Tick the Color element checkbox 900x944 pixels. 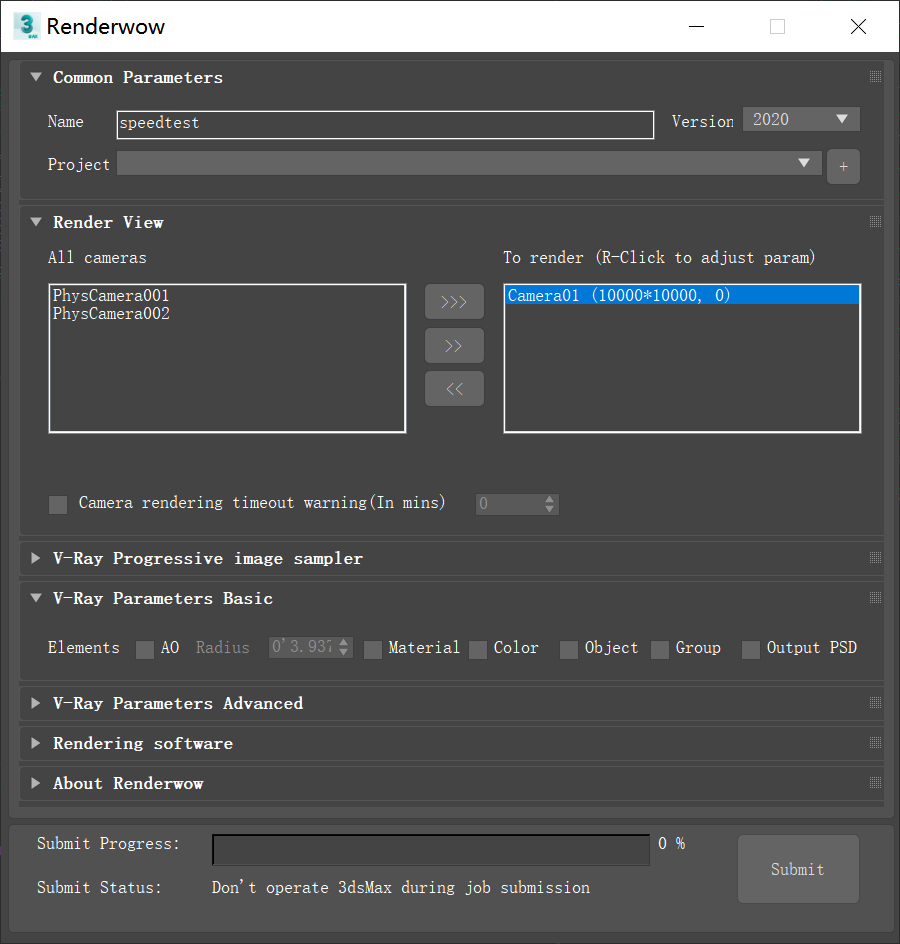(x=478, y=650)
